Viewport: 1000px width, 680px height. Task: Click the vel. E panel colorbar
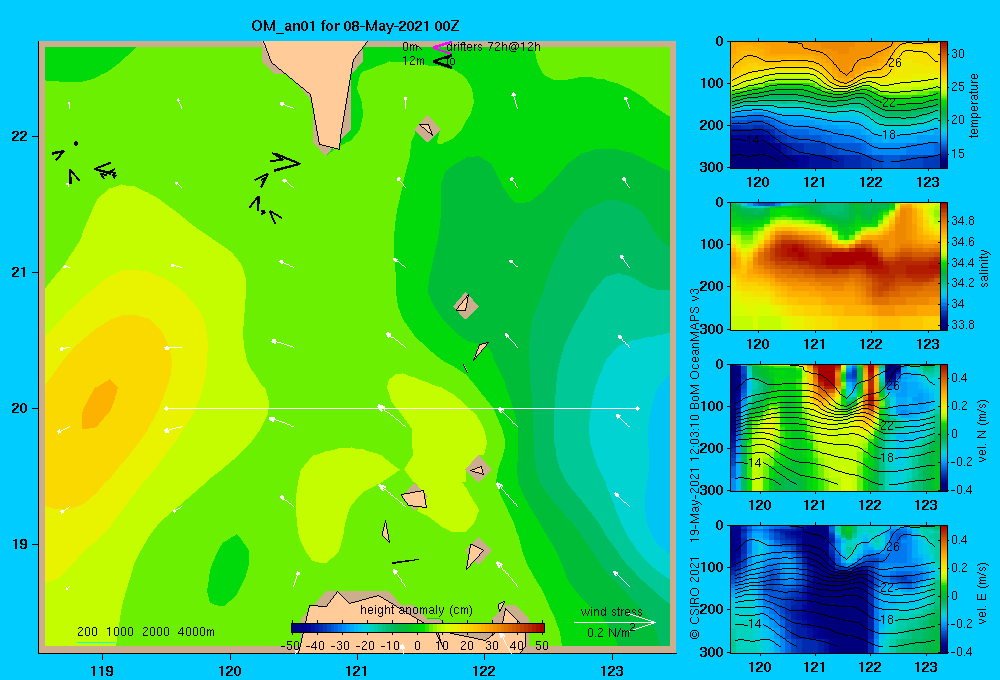944,589
